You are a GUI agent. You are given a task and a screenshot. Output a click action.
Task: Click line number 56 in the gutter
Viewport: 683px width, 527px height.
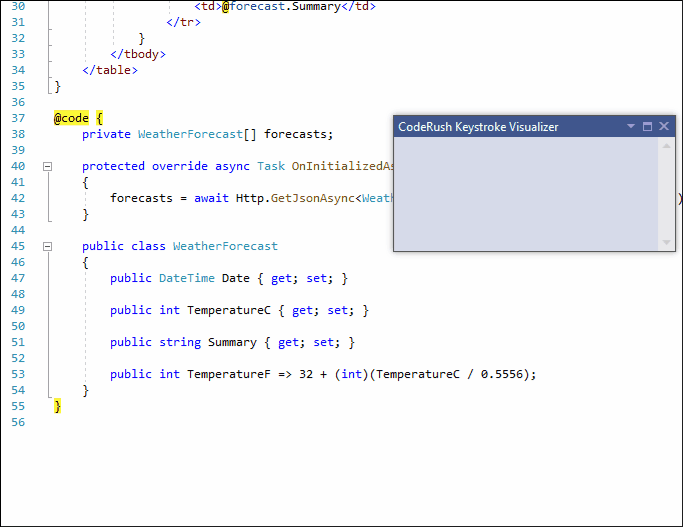tap(18, 422)
